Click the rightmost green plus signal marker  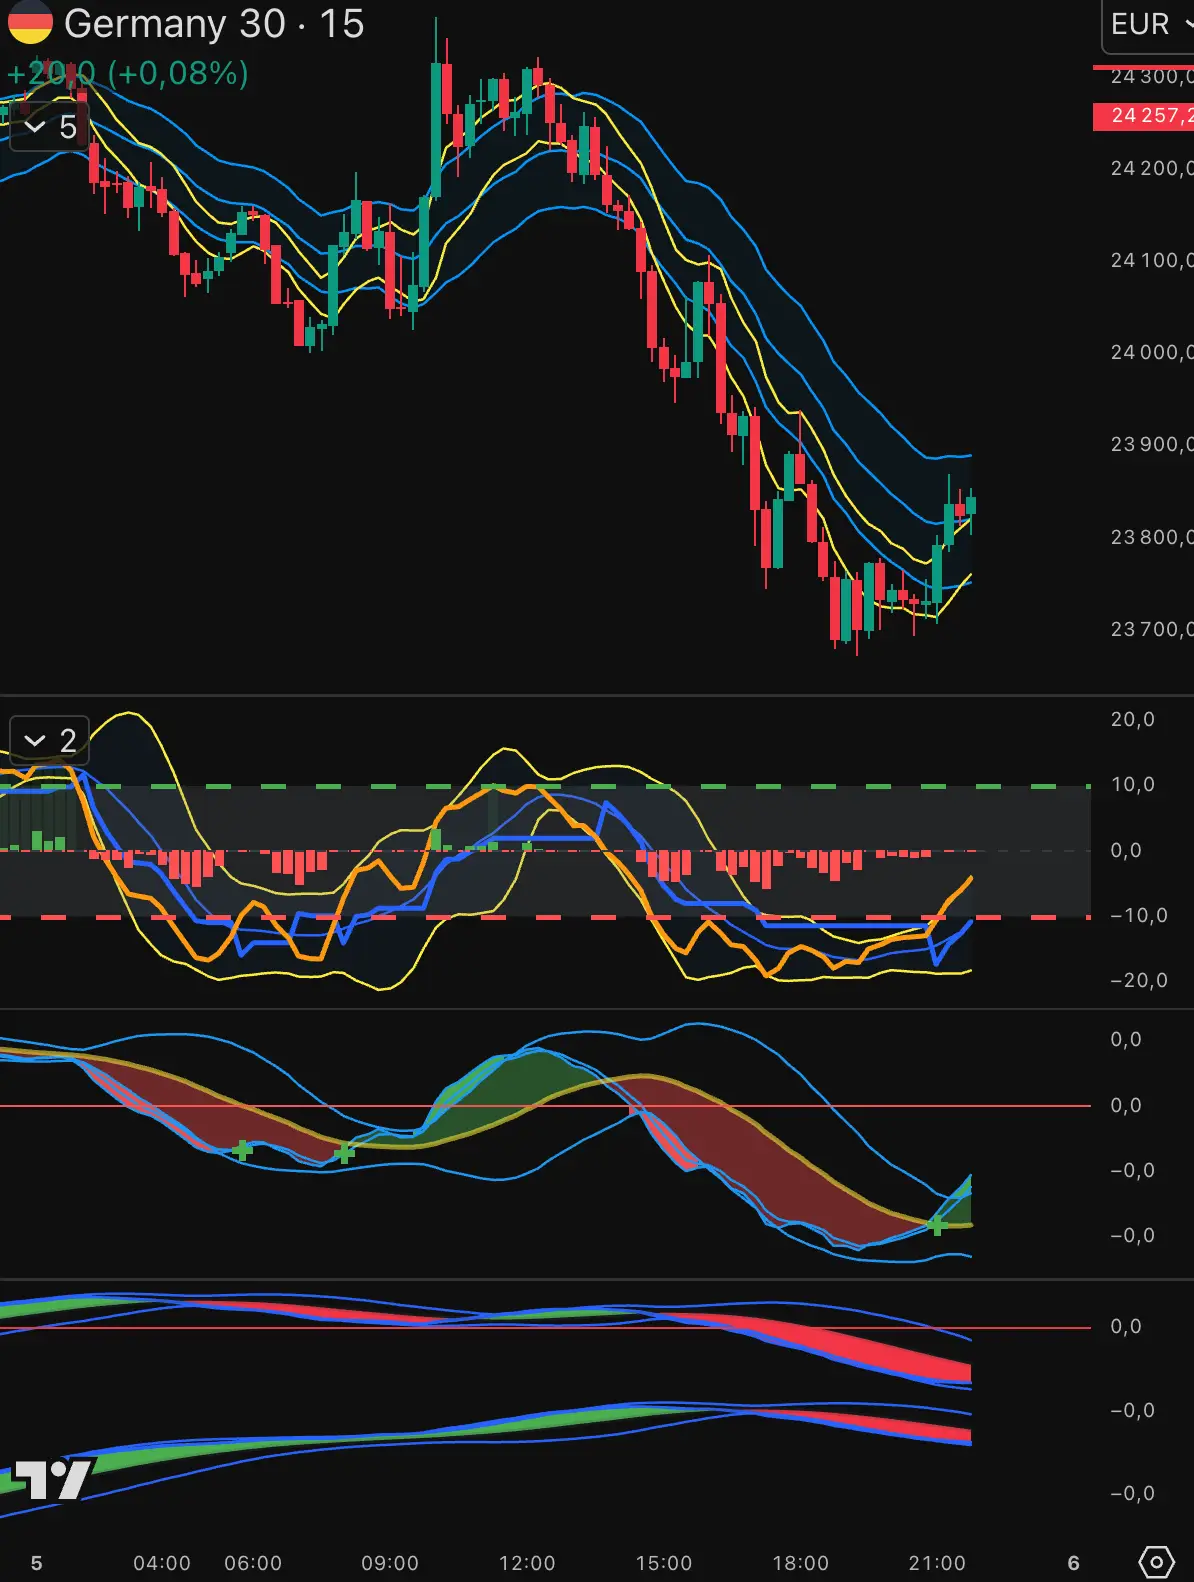pyautogui.click(x=937, y=1225)
